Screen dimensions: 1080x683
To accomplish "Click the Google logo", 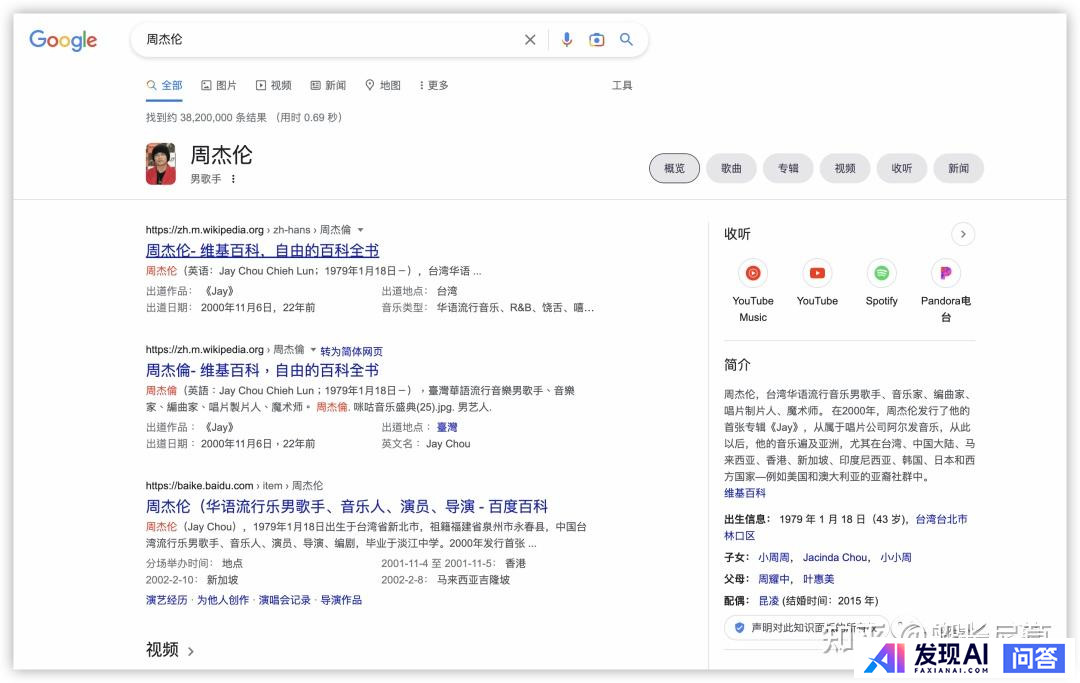I will [x=63, y=40].
